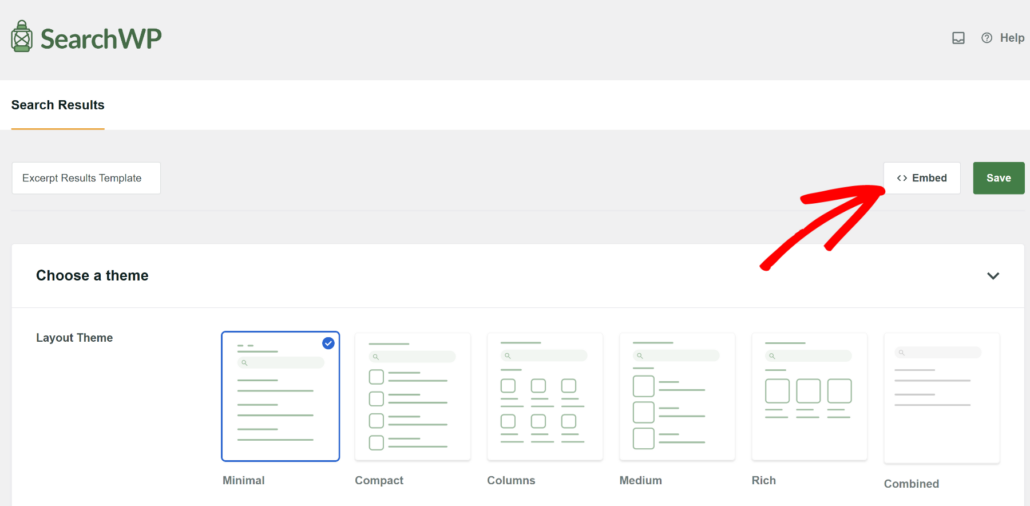1030x506 pixels.
Task: Click the Layout Theme label
Action: [x=74, y=338]
